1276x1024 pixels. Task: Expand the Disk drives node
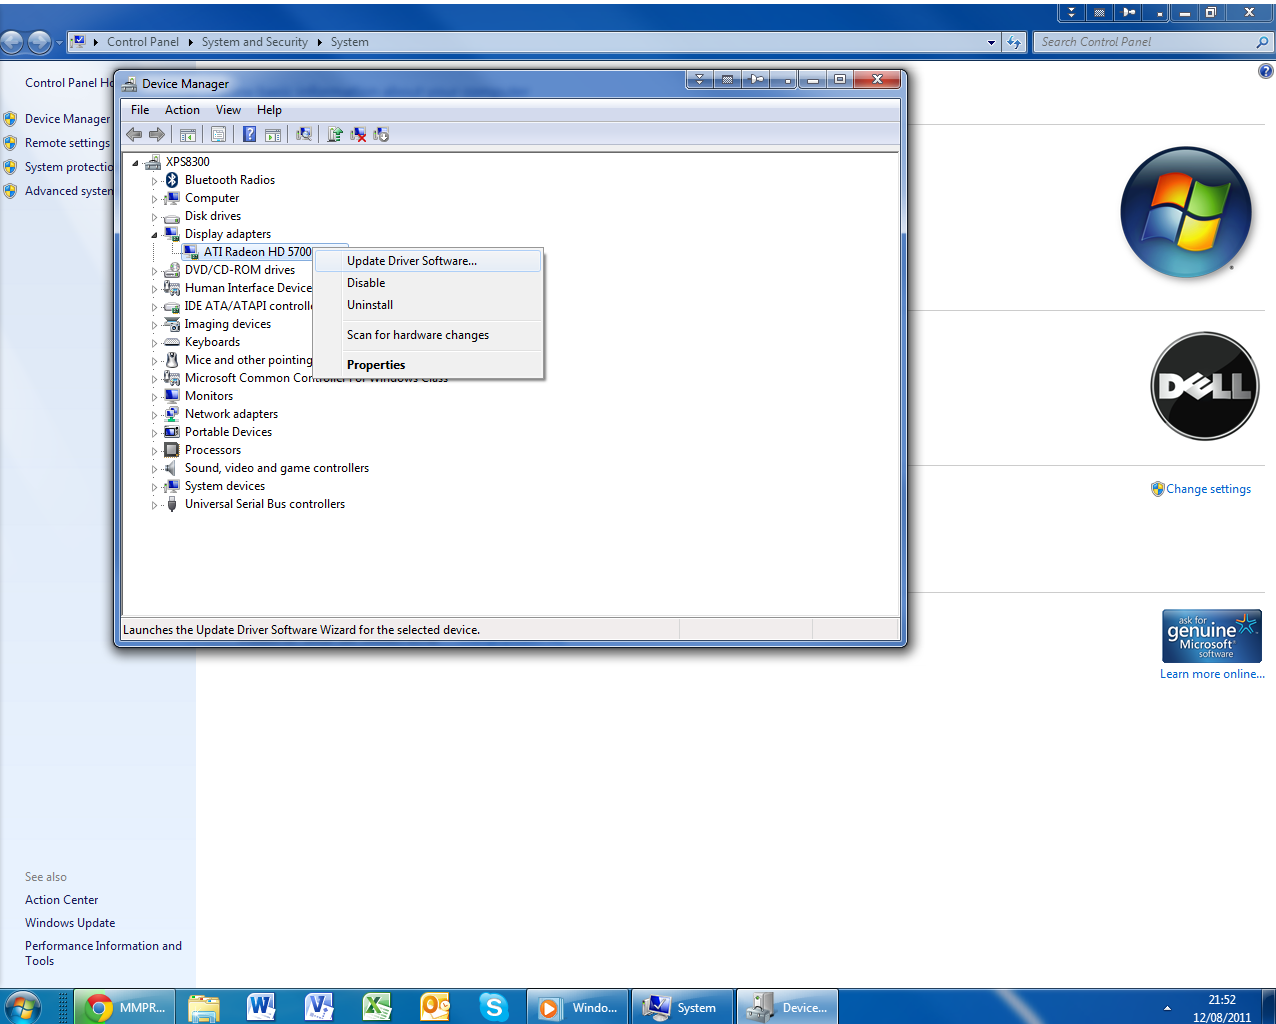[154, 217]
